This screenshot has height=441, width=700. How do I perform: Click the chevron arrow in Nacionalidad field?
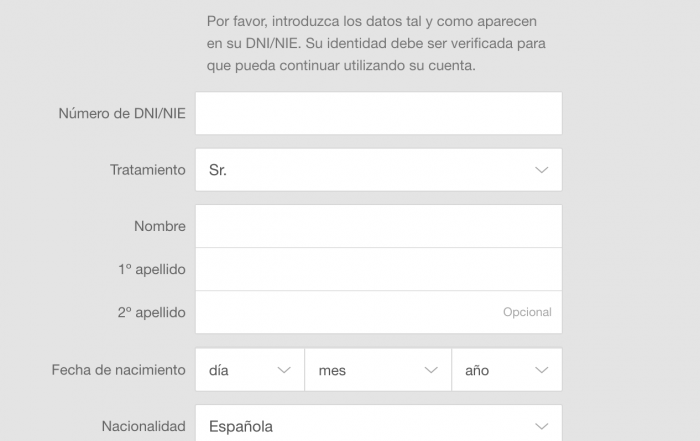coord(542,427)
